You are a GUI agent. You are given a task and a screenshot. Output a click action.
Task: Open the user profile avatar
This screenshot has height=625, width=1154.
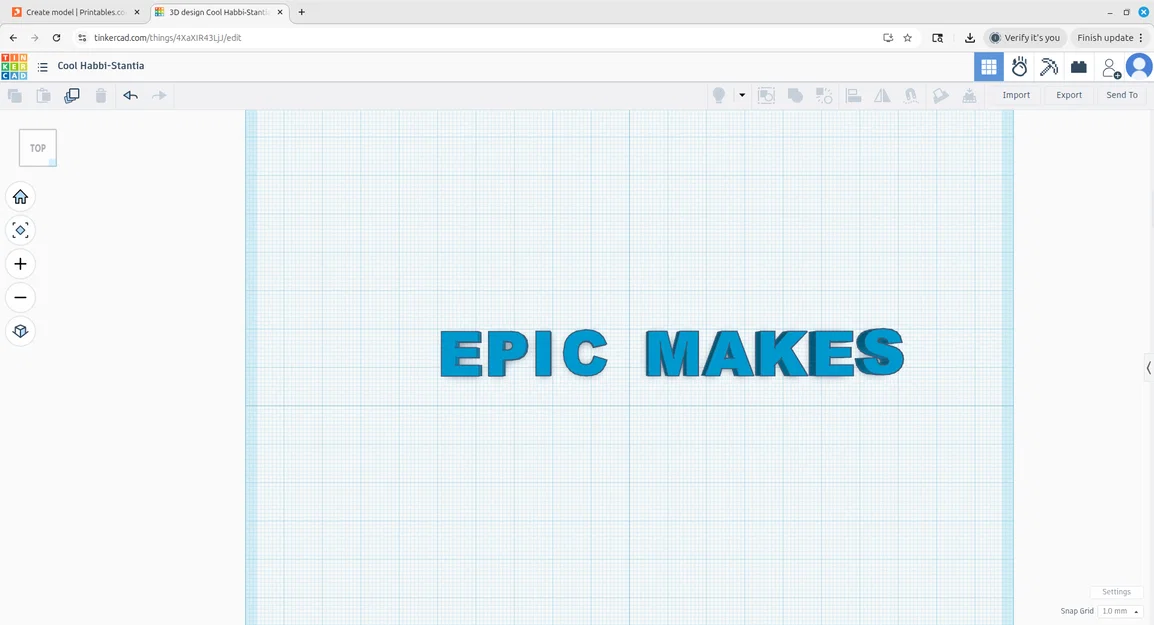[1139, 67]
